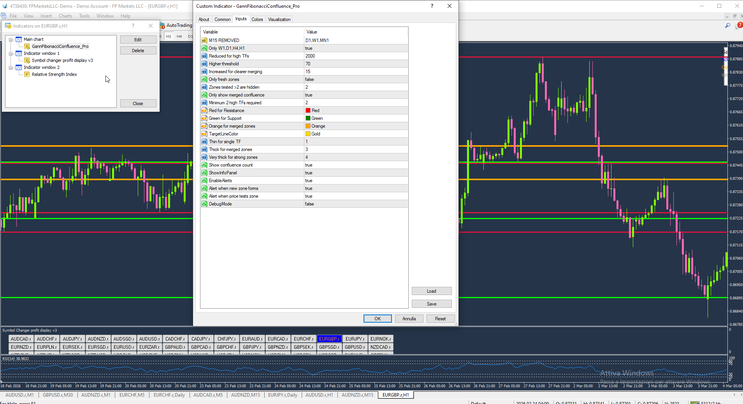Click the integer icon beside Reduced for high TFs
743x404 pixels.
[205, 56]
